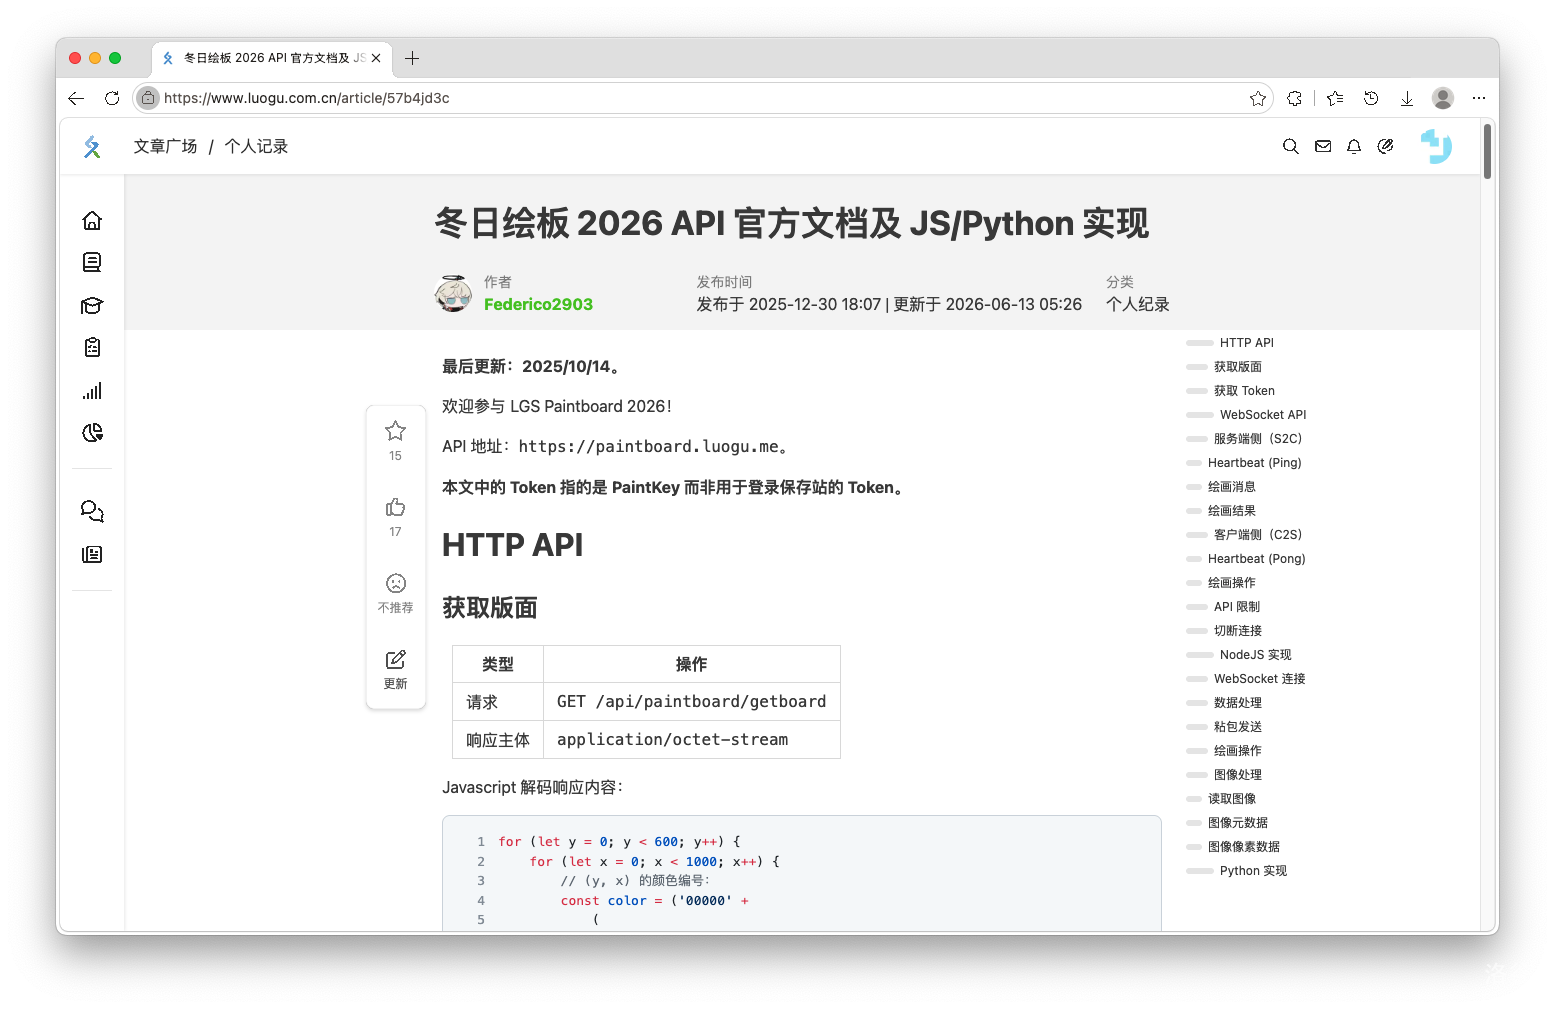This screenshot has height=1009, width=1555.
Task: Open user avatar in site header
Action: point(1437,146)
